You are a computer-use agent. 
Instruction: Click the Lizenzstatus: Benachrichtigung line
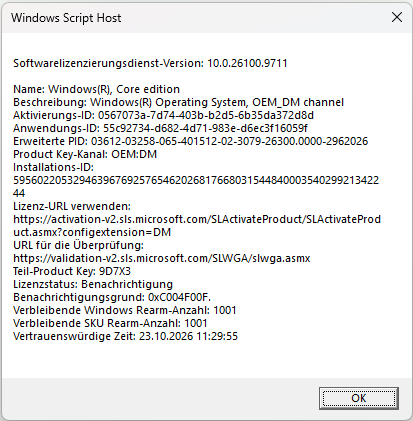tap(93, 284)
